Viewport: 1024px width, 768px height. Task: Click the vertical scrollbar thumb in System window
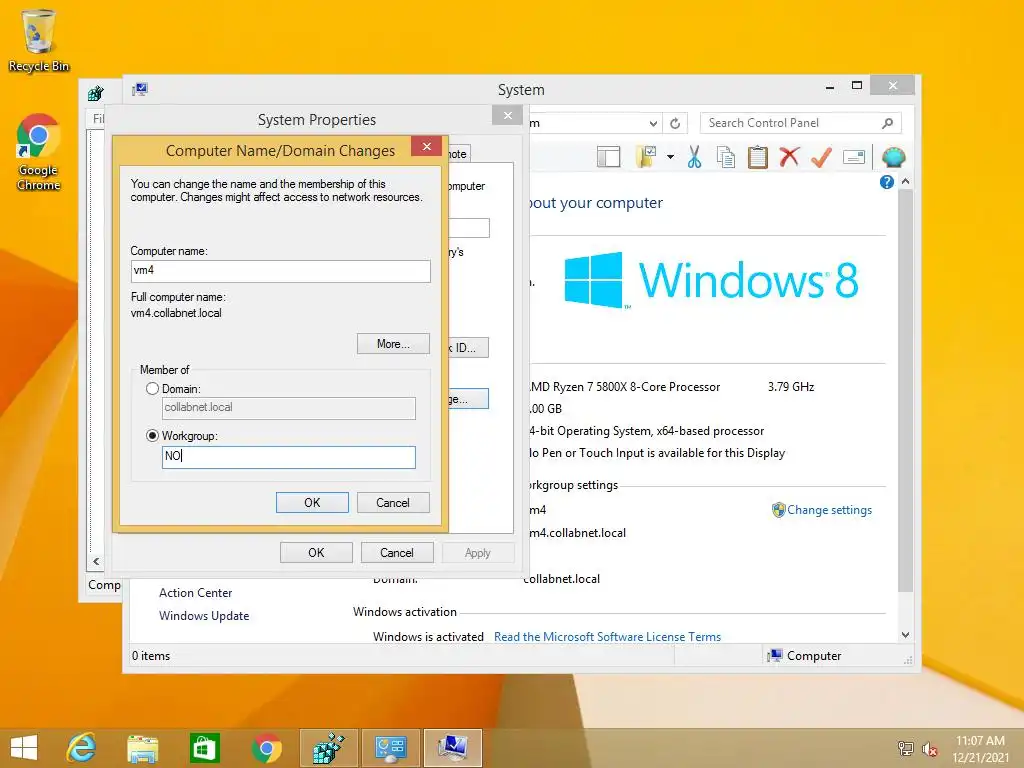[905, 391]
